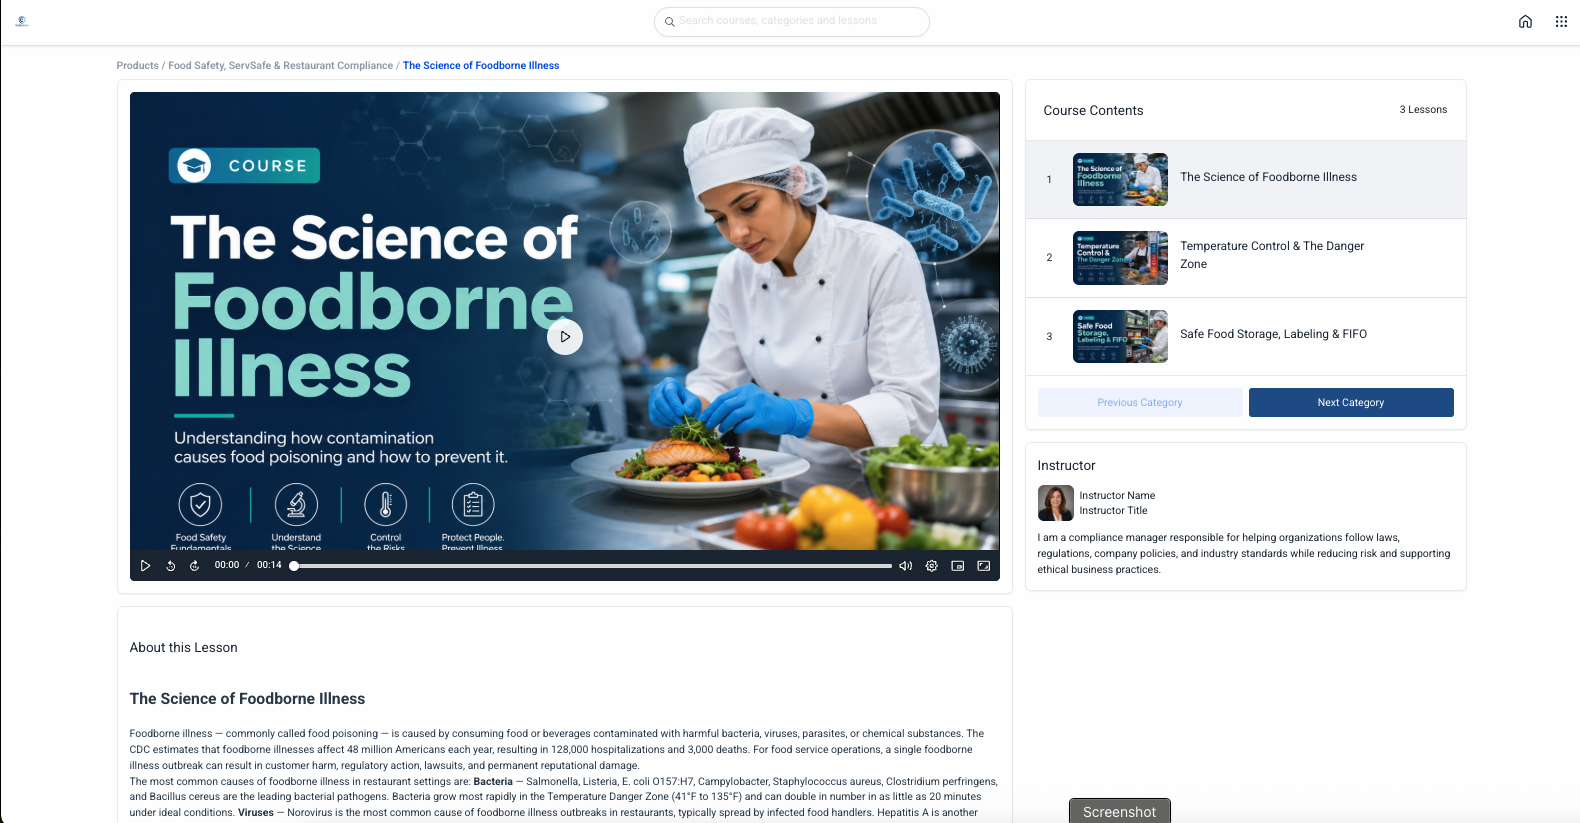Click the search magnifier icon
The width and height of the screenshot is (1580, 823).
[x=670, y=22]
